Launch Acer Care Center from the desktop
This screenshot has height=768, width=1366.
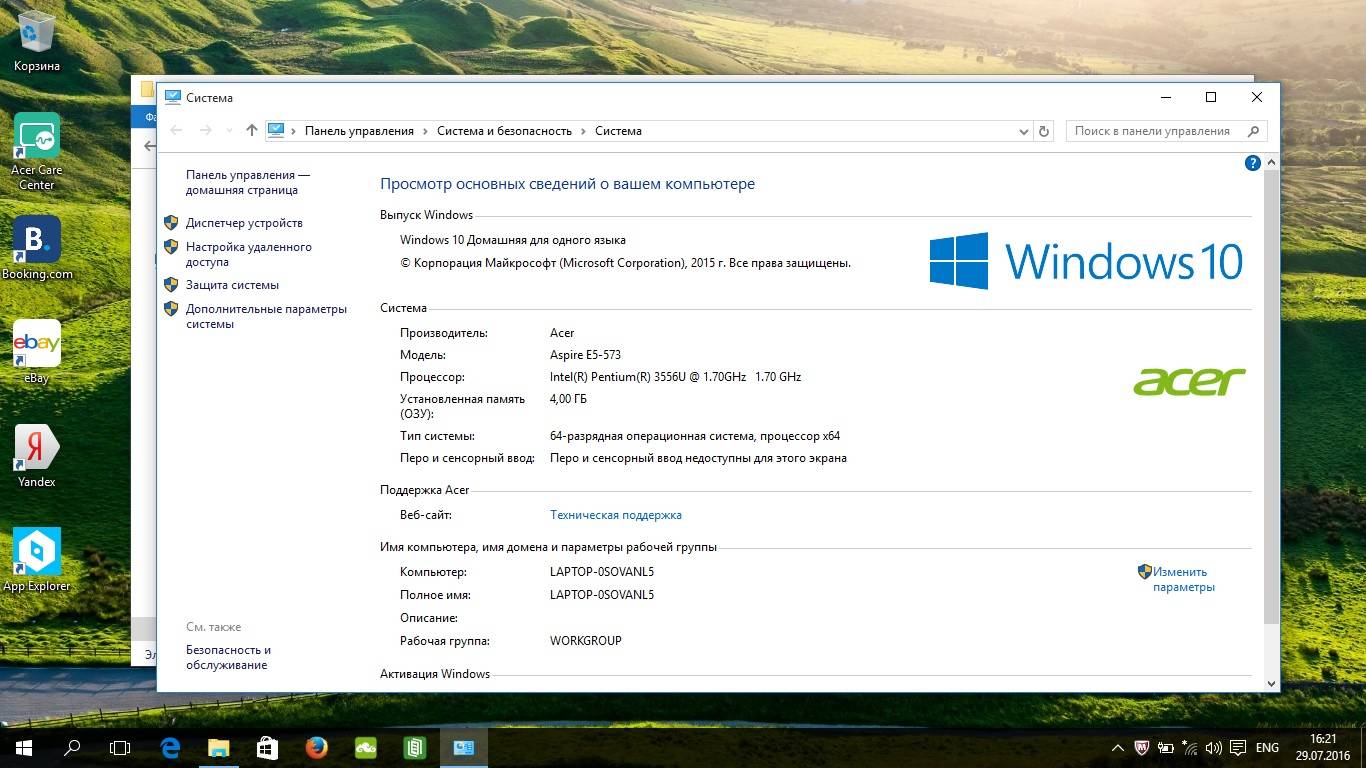(37, 151)
